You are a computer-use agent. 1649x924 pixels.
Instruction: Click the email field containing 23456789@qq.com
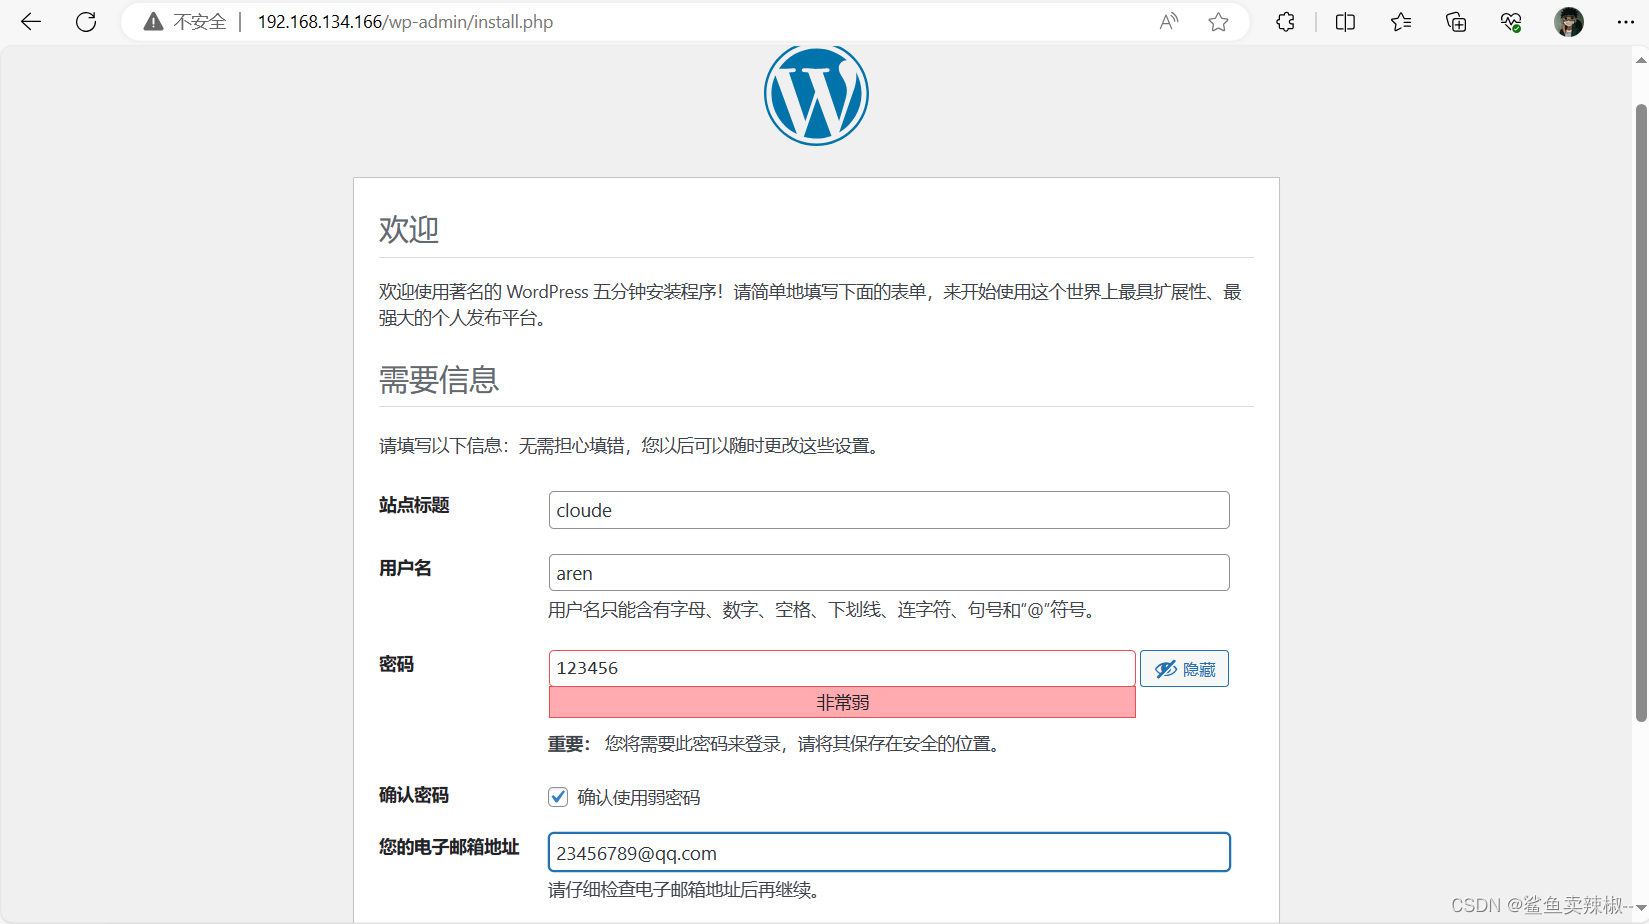point(889,853)
